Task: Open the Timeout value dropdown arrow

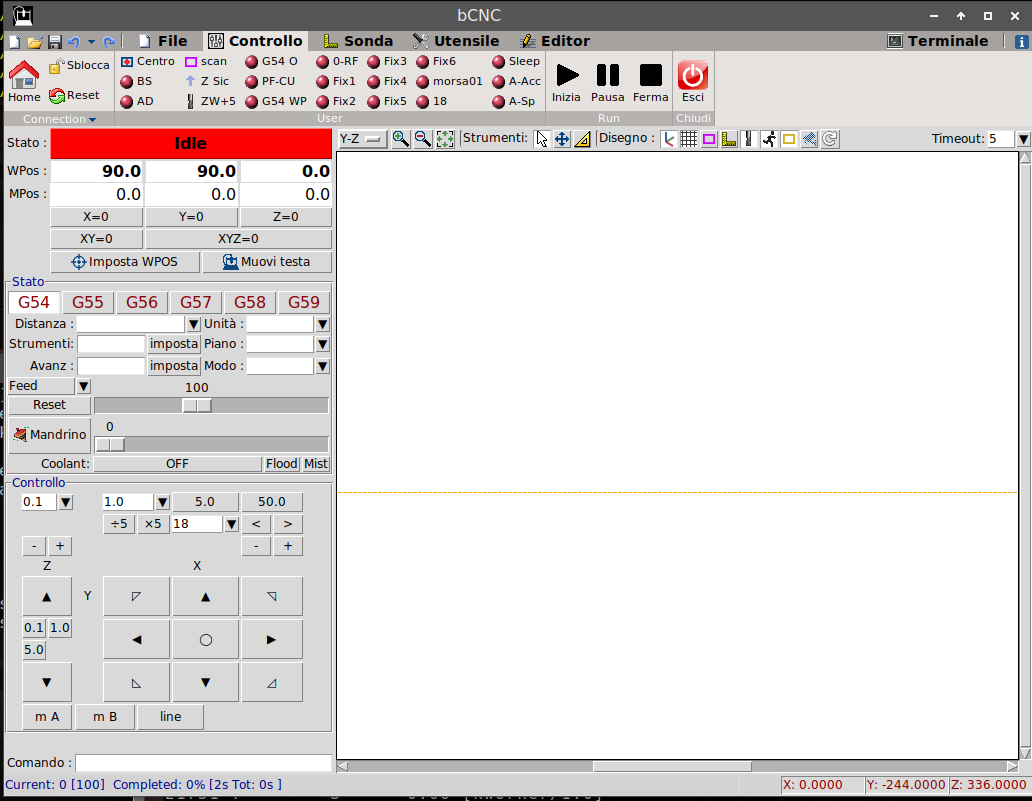Action: tap(1023, 139)
